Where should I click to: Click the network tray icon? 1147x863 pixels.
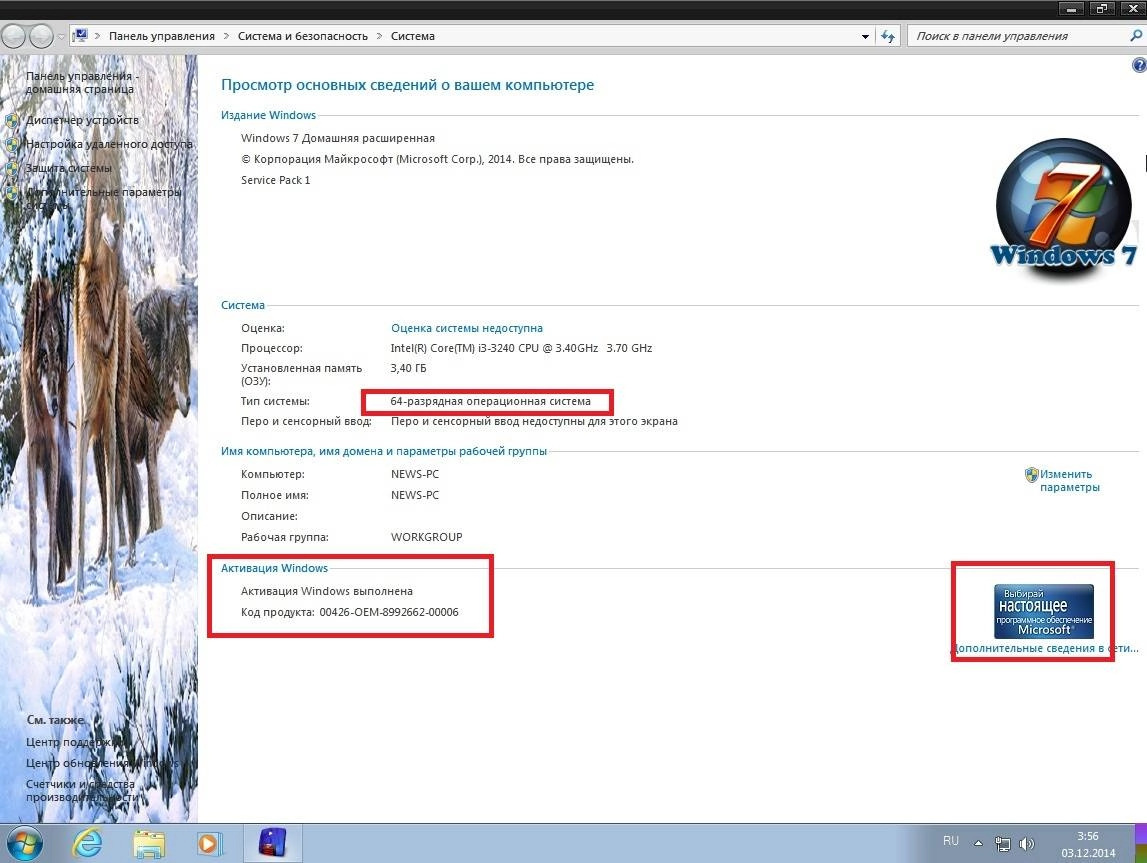click(1002, 844)
